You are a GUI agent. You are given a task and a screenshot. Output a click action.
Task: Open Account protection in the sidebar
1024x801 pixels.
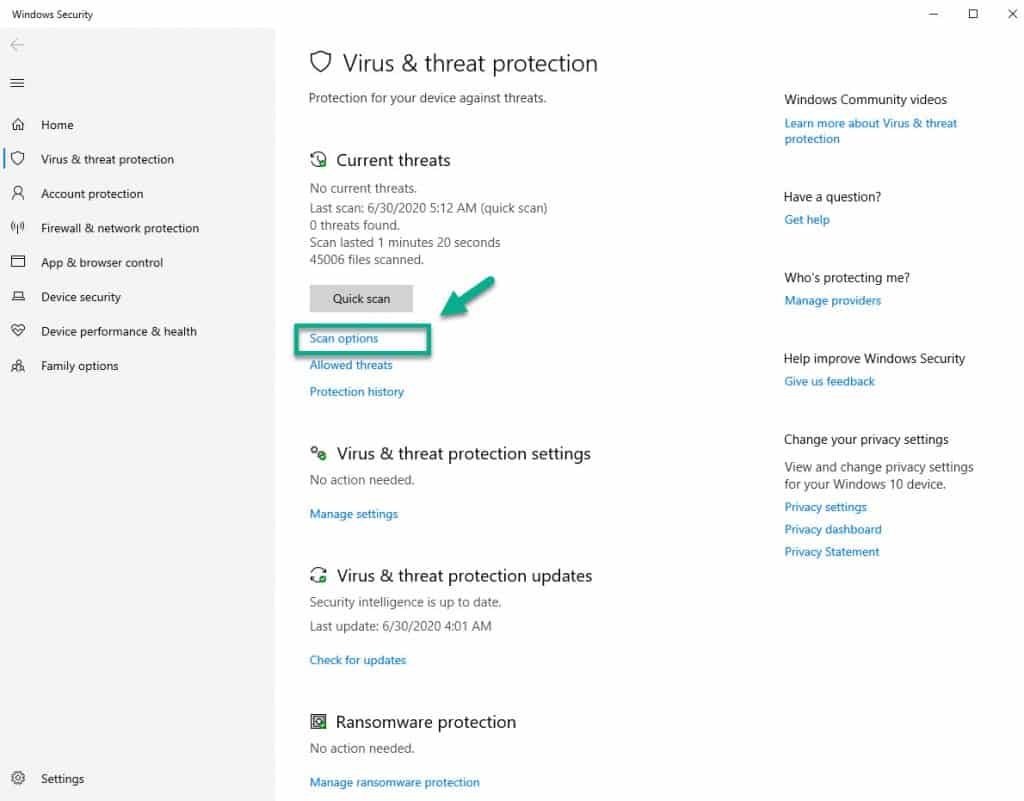coord(93,193)
